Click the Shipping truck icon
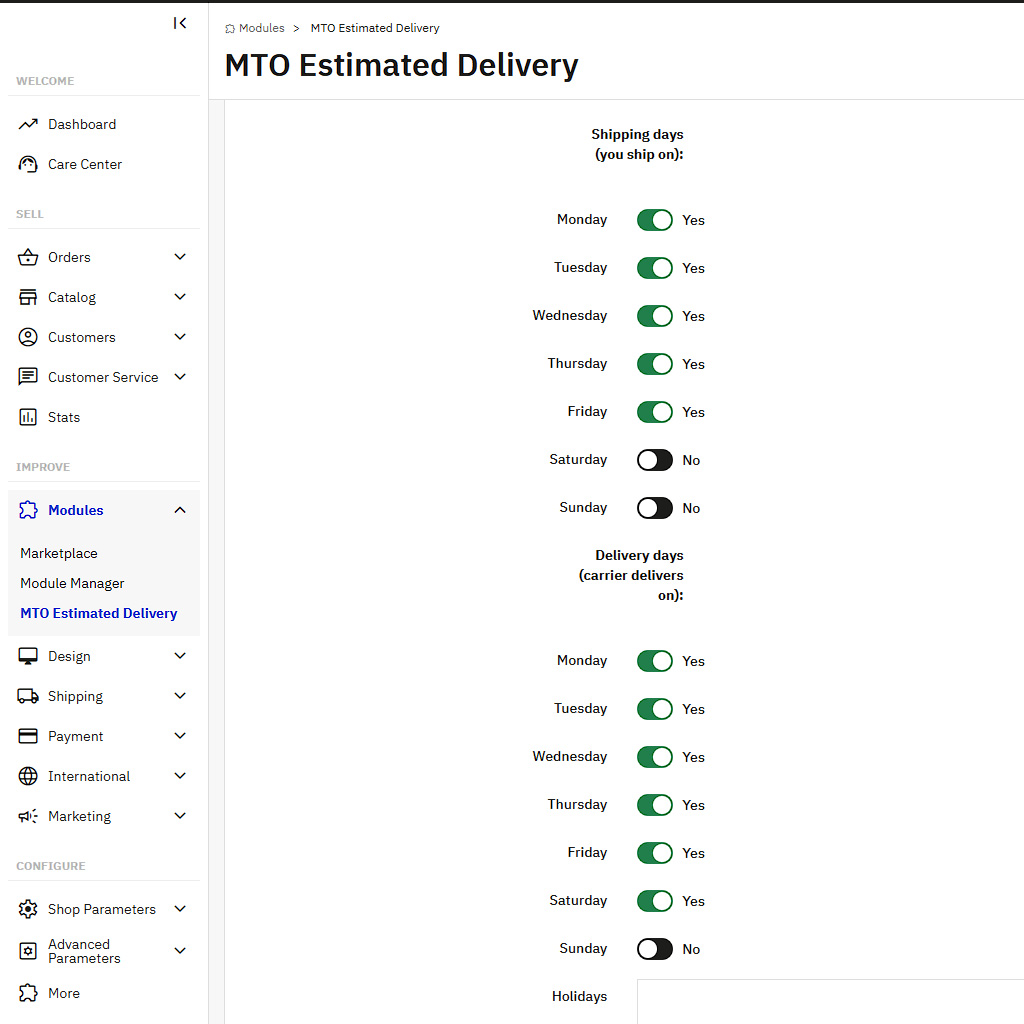Screen dimensions: 1024x1024 28,696
